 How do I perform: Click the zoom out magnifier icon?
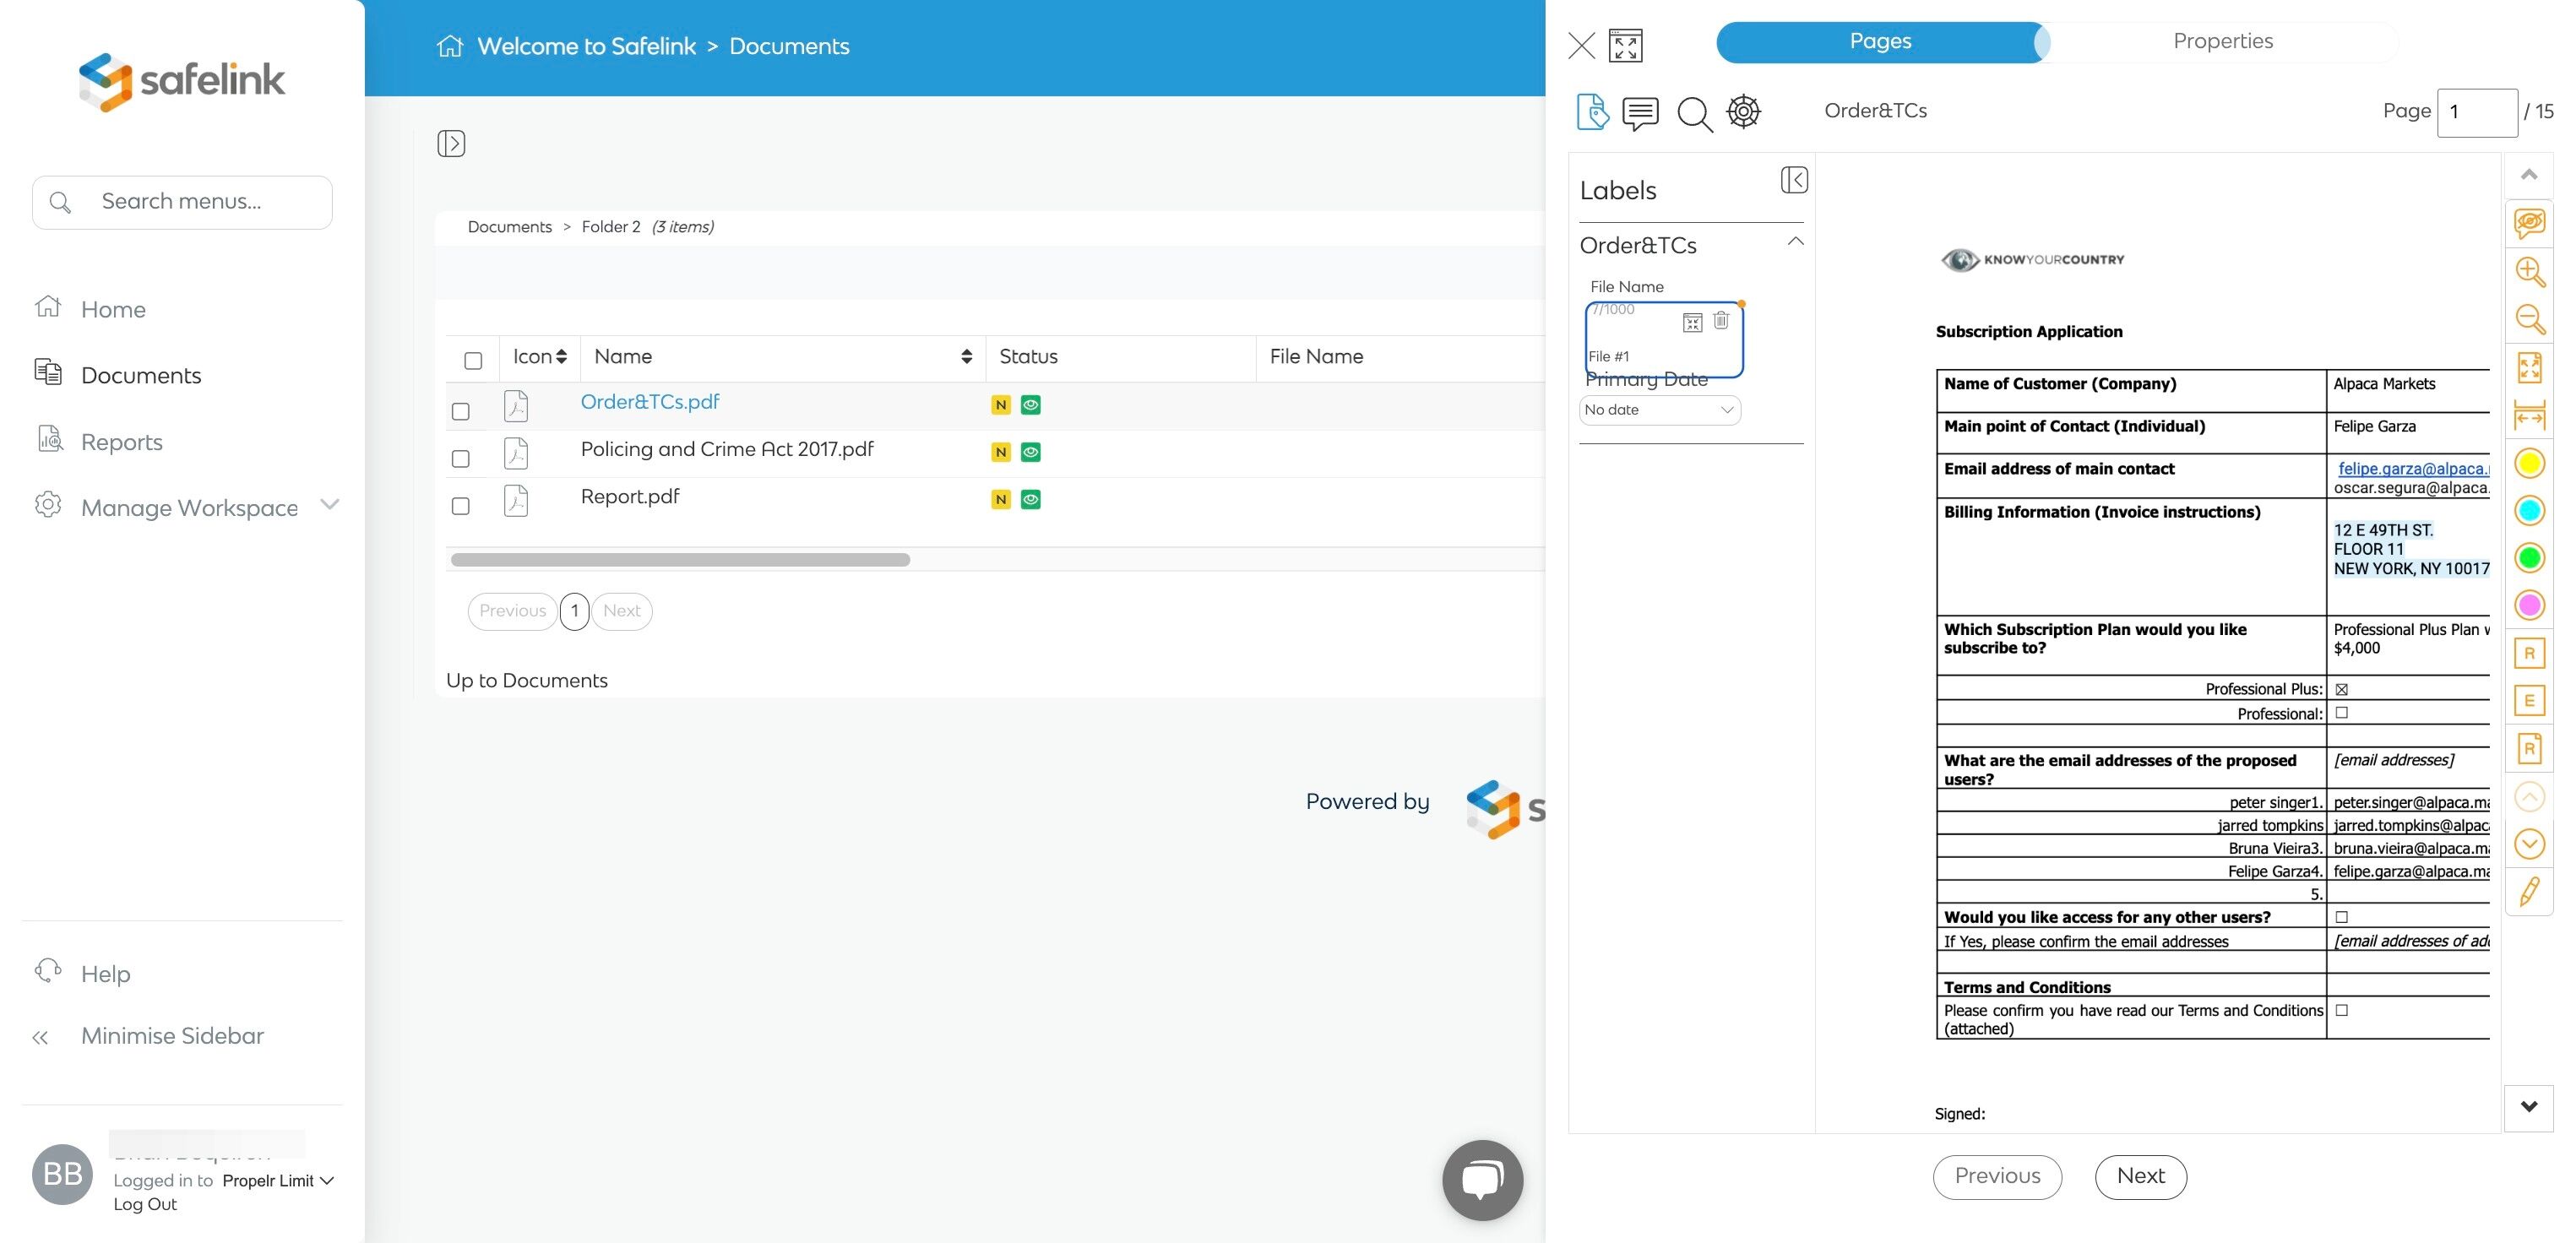2529,319
